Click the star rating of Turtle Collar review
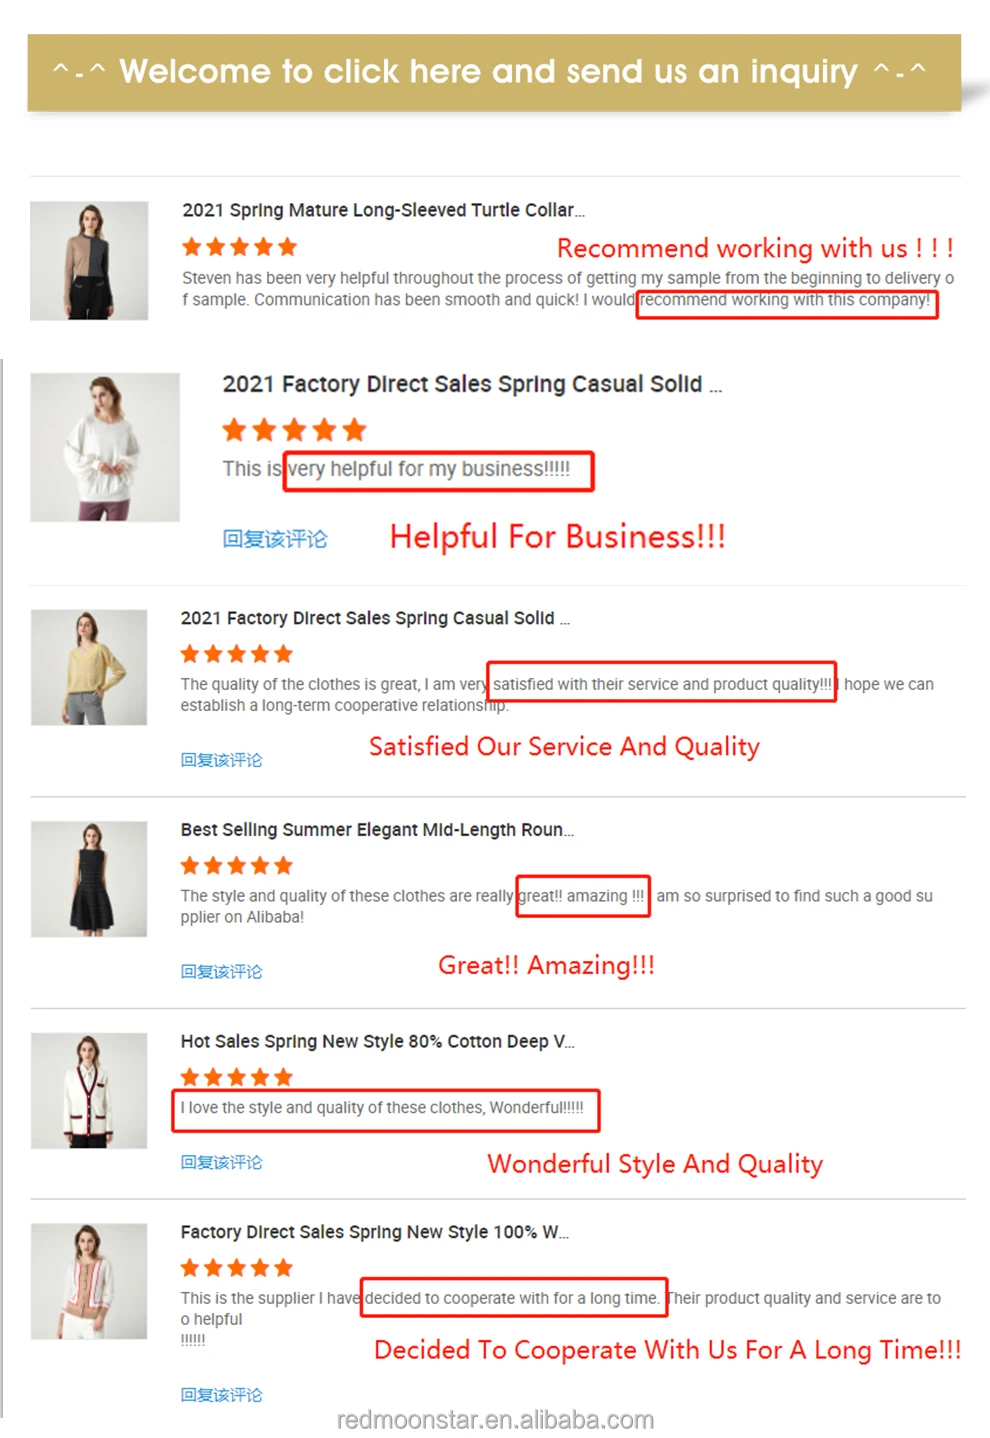The height and width of the screenshot is (1438, 990). [240, 247]
